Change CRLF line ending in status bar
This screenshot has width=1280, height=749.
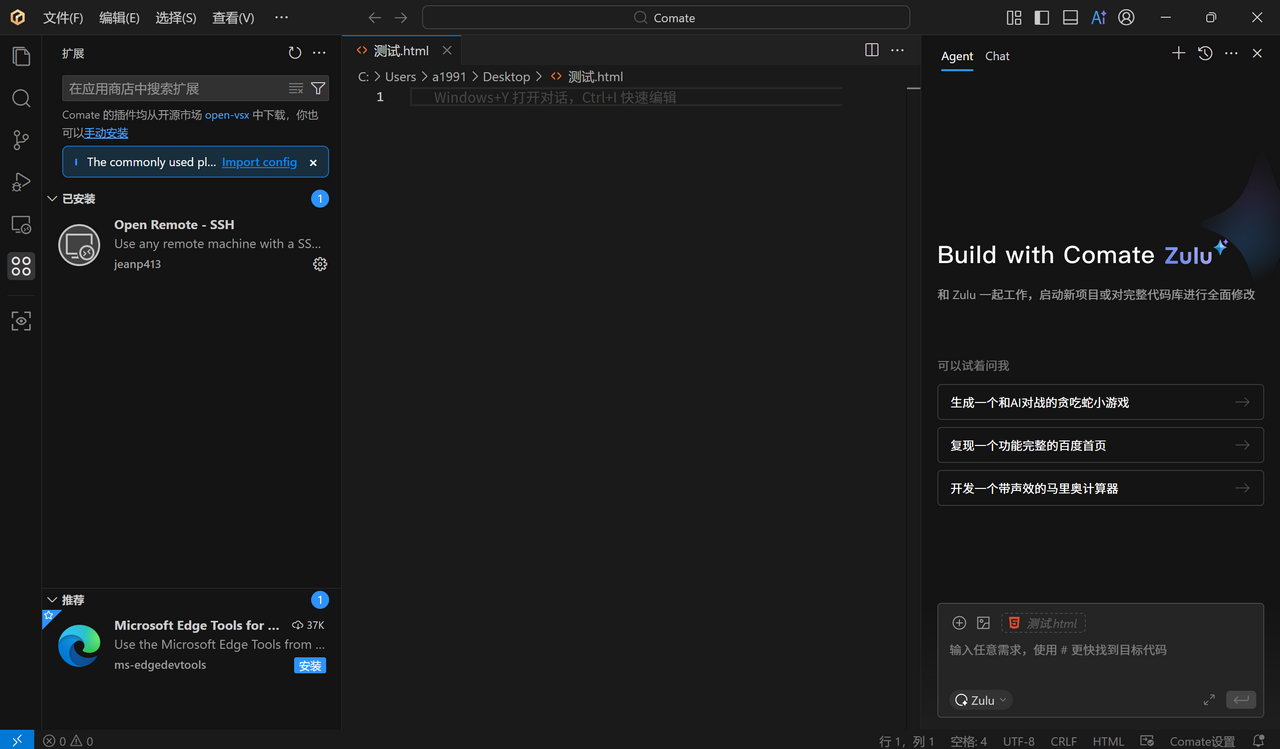click(1064, 741)
